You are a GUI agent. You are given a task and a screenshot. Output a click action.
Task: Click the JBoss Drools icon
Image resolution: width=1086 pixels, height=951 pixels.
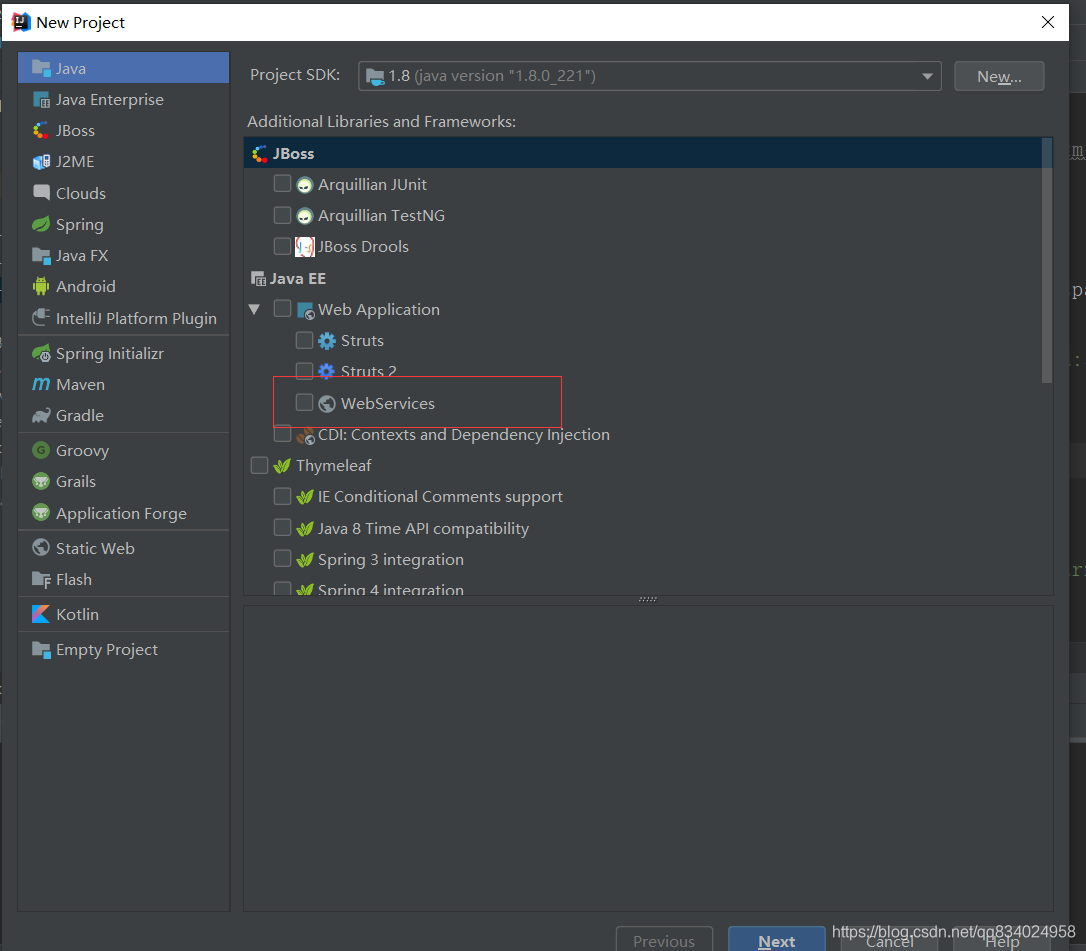(305, 247)
